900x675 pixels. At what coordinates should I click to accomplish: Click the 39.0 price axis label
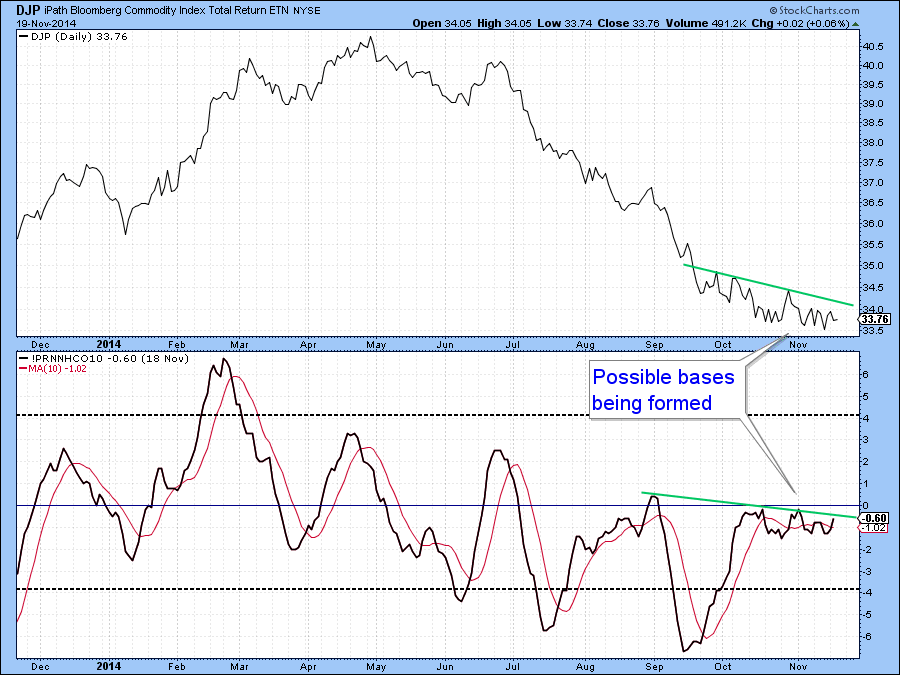pyautogui.click(x=872, y=104)
